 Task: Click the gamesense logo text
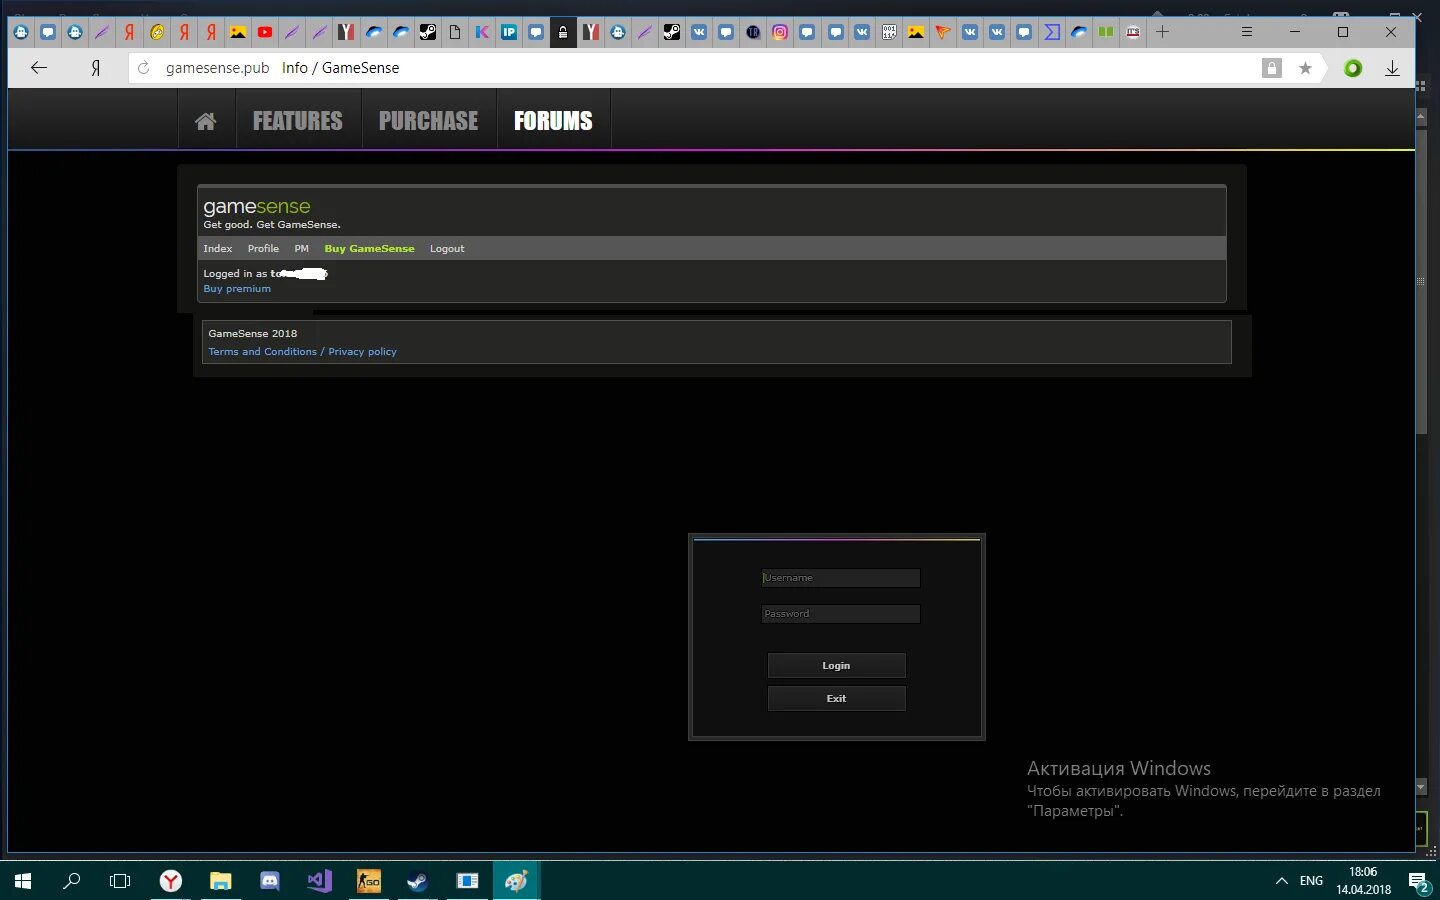257,207
